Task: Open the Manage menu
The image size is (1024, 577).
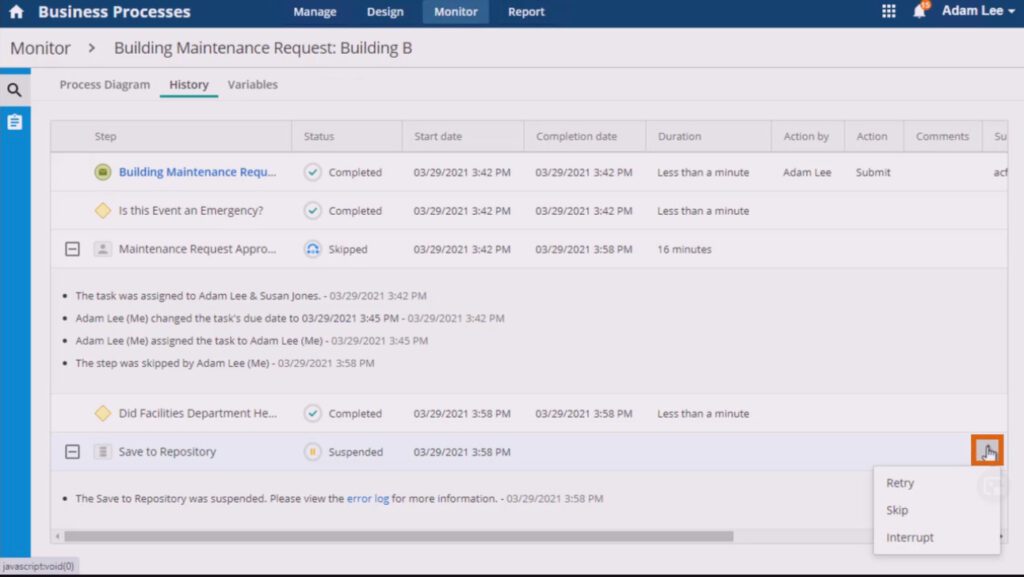Action: tap(315, 12)
